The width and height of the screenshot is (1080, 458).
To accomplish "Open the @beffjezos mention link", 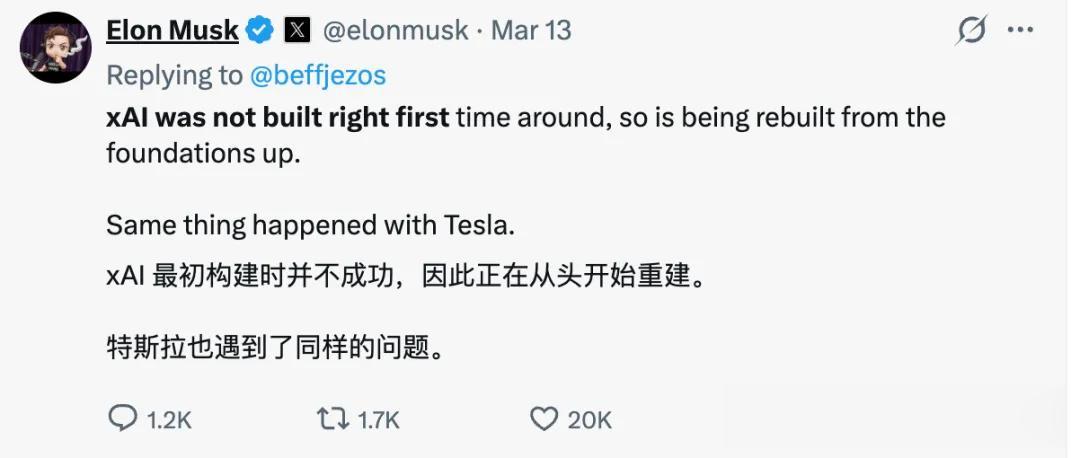I will (318, 76).
